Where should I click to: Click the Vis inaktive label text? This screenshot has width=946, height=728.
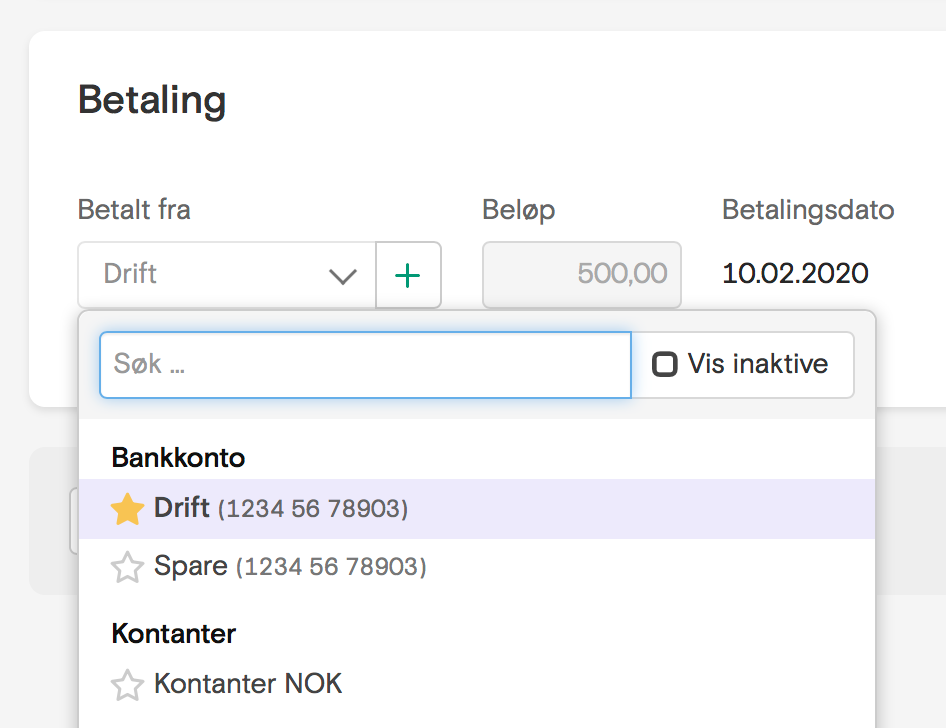pos(758,364)
